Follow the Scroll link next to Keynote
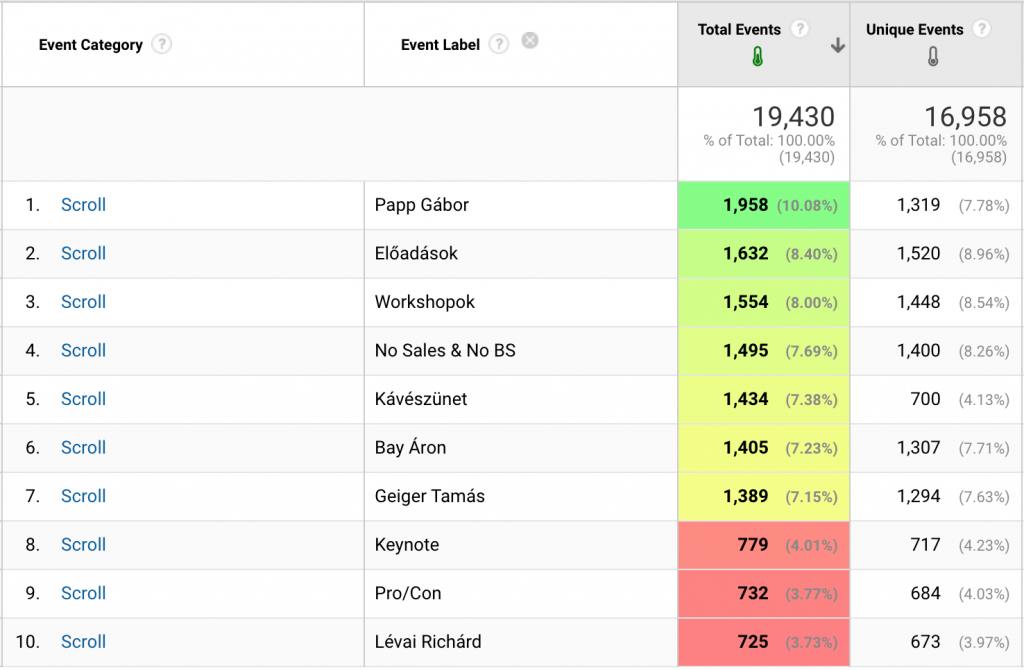The width and height of the screenshot is (1024, 670). pos(83,545)
